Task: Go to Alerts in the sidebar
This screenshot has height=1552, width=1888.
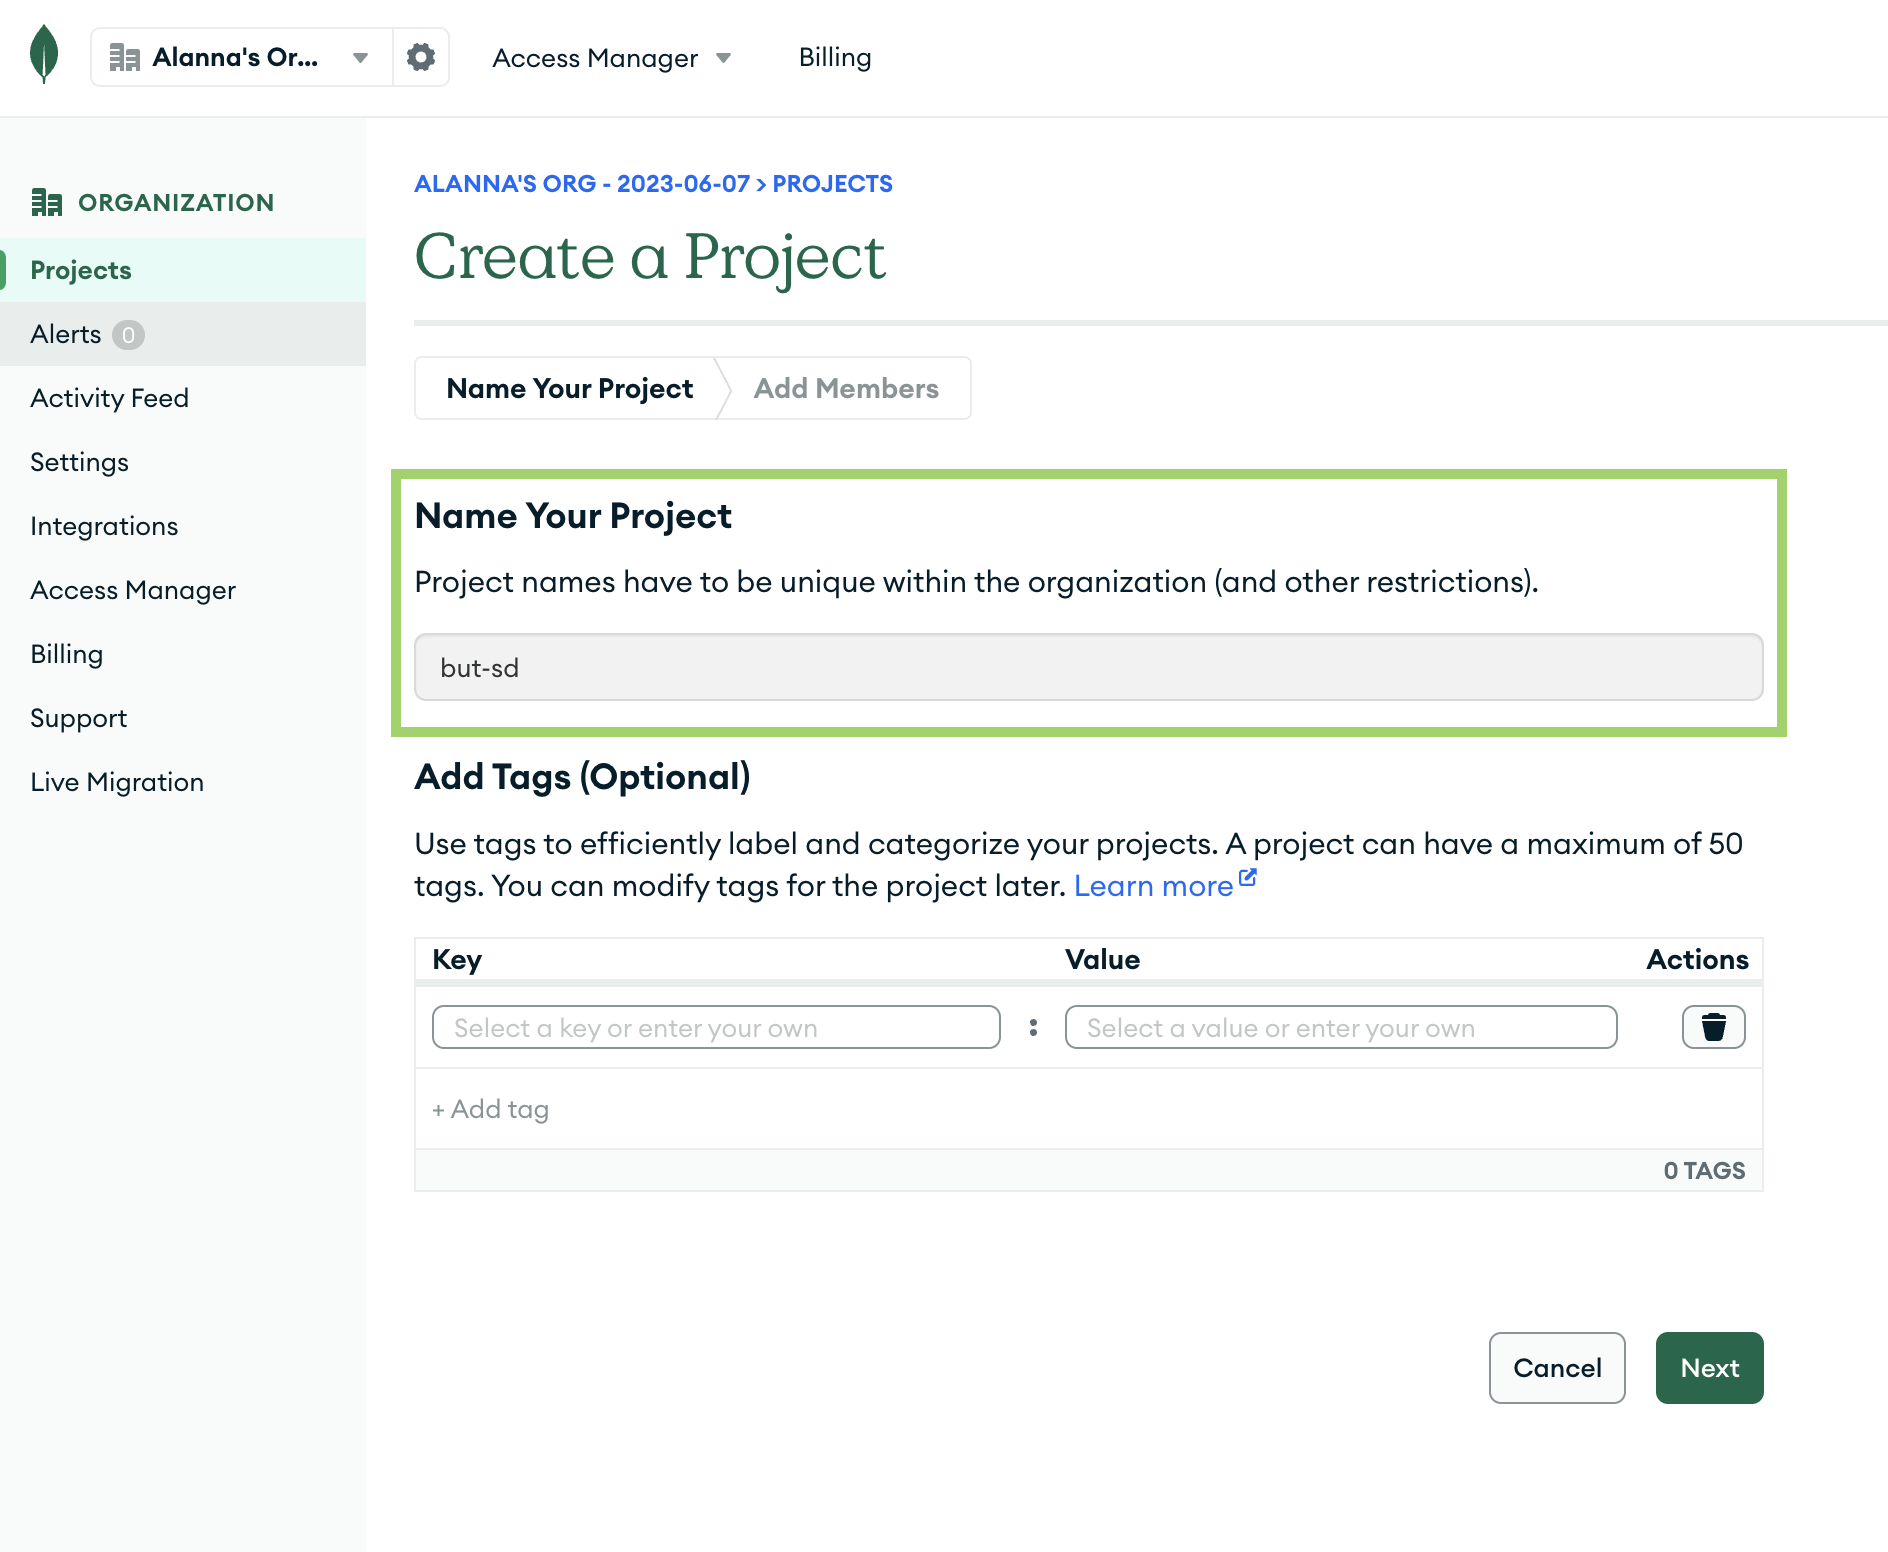Action: tap(66, 334)
